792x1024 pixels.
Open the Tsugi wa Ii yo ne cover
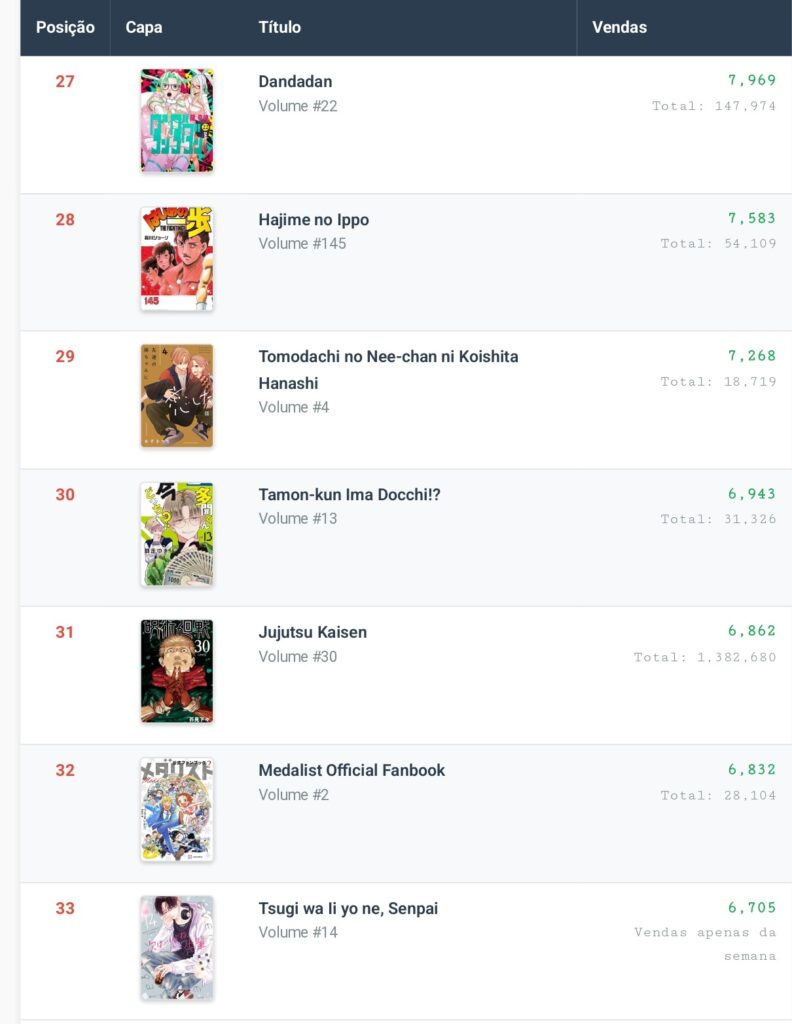pyautogui.click(x=177, y=947)
